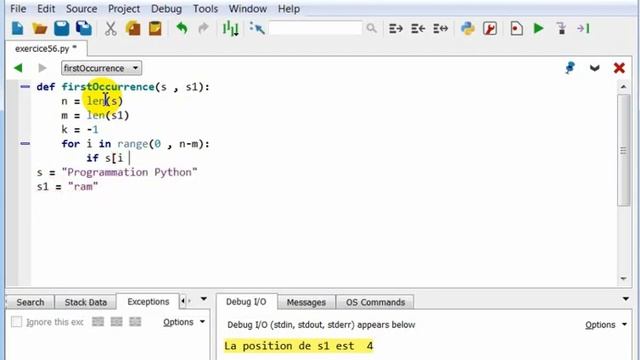Open Exceptions panel Options dropdown
640x360 pixels.
tap(184, 322)
